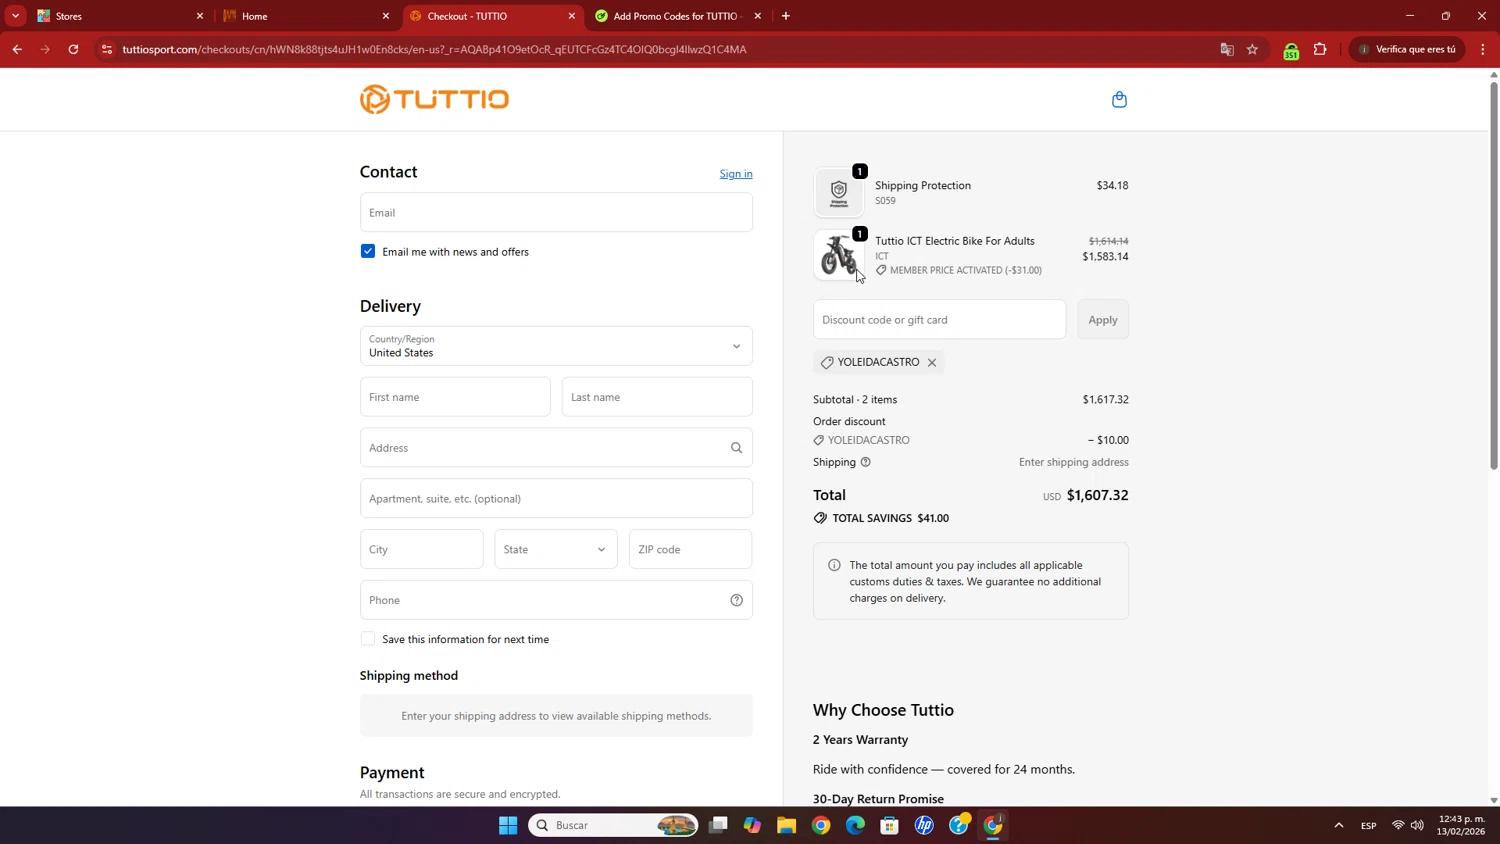Bookmark this page with the star icon

1252,49
